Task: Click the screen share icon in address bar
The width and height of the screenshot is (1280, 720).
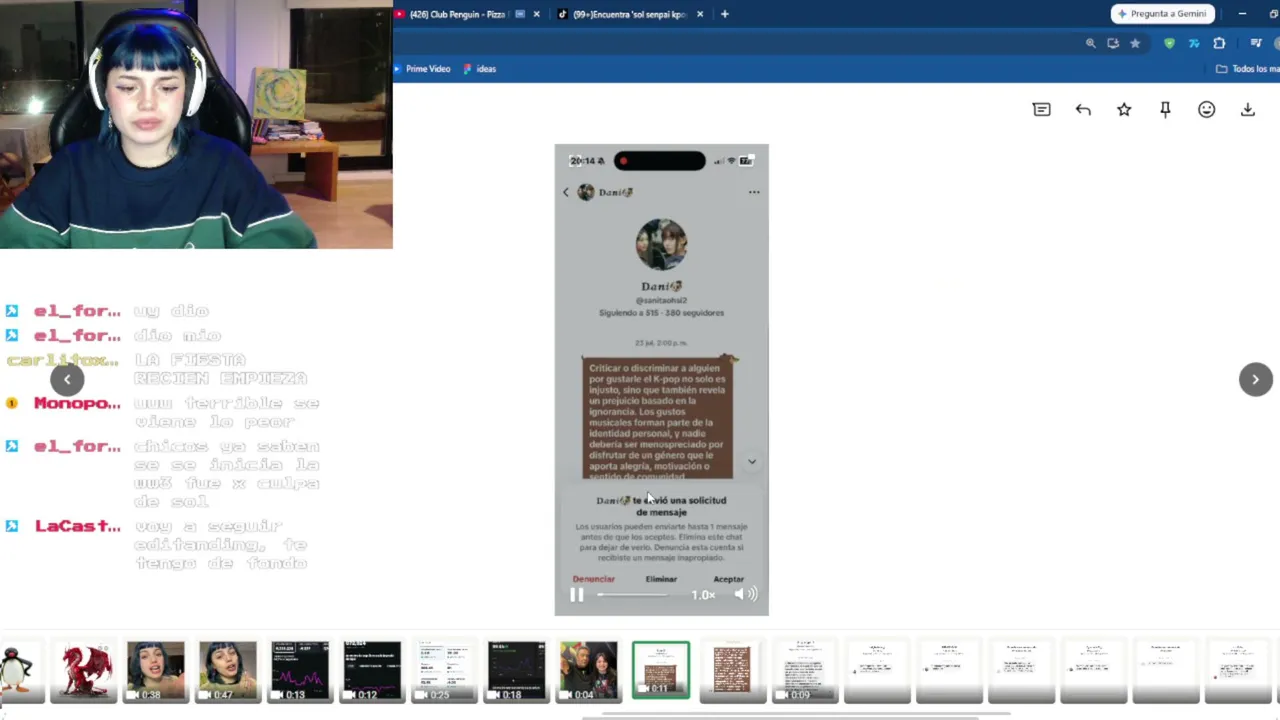Action: coord(1113,43)
